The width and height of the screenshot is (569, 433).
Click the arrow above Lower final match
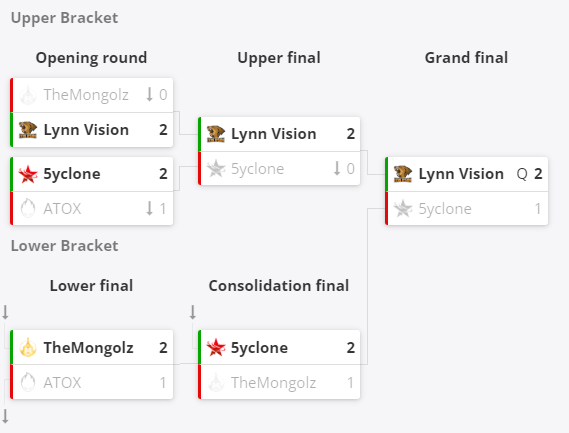coord(5,312)
